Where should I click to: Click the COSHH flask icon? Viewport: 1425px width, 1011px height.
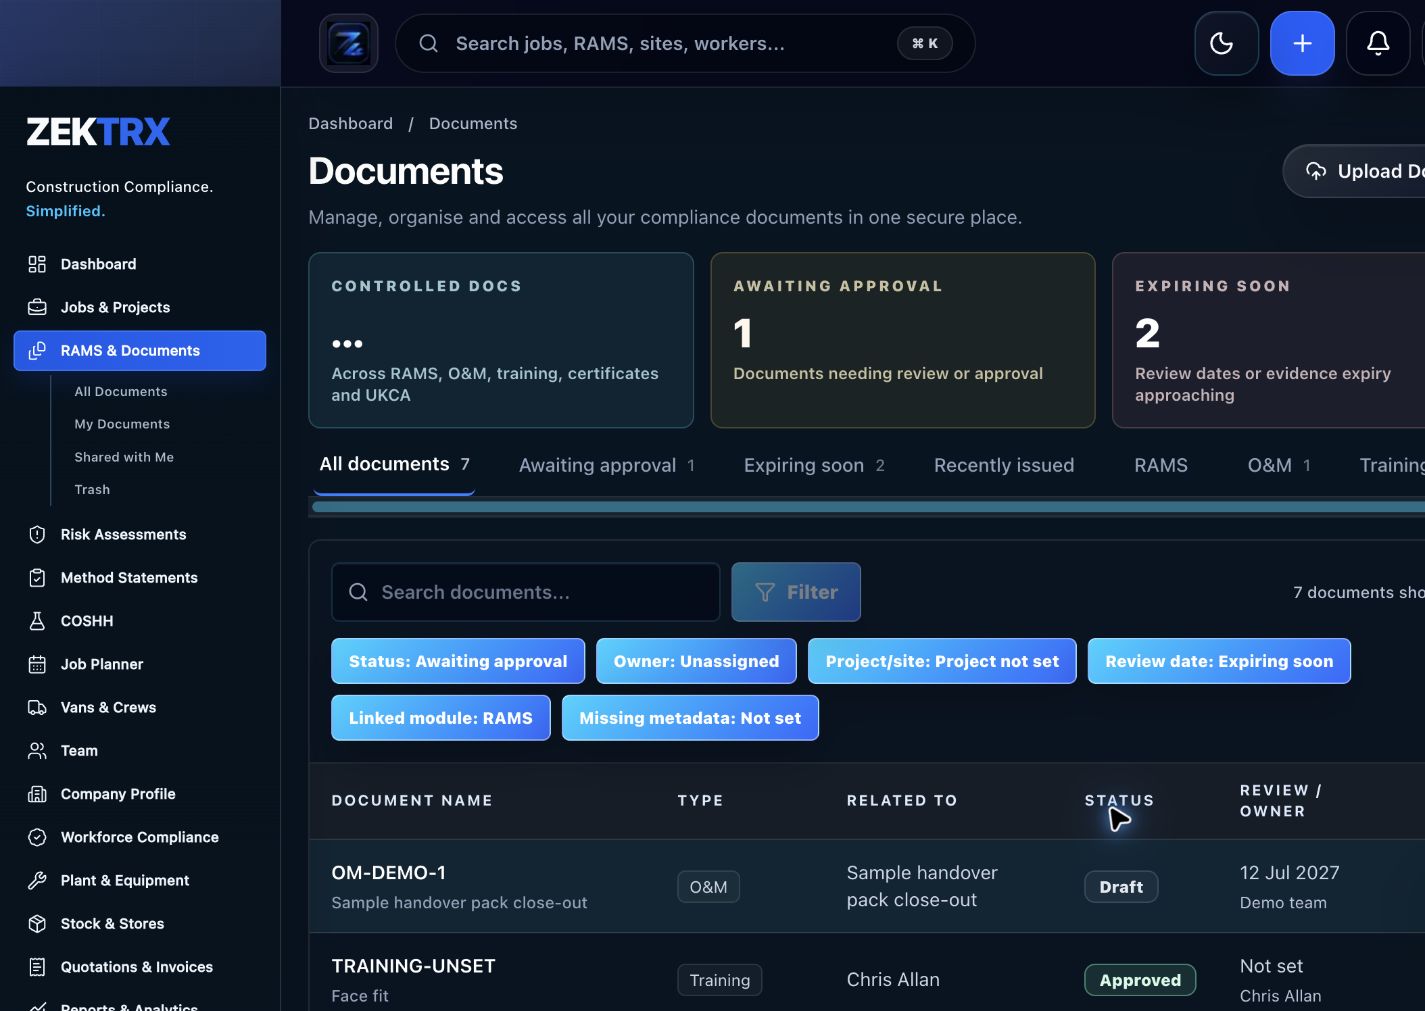(x=37, y=621)
